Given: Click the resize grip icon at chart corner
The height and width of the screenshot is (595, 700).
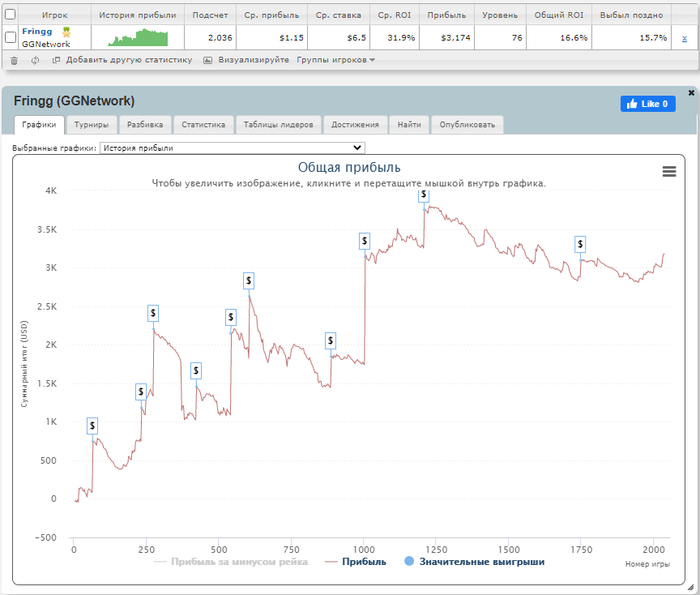Looking at the screenshot, I should (690, 587).
